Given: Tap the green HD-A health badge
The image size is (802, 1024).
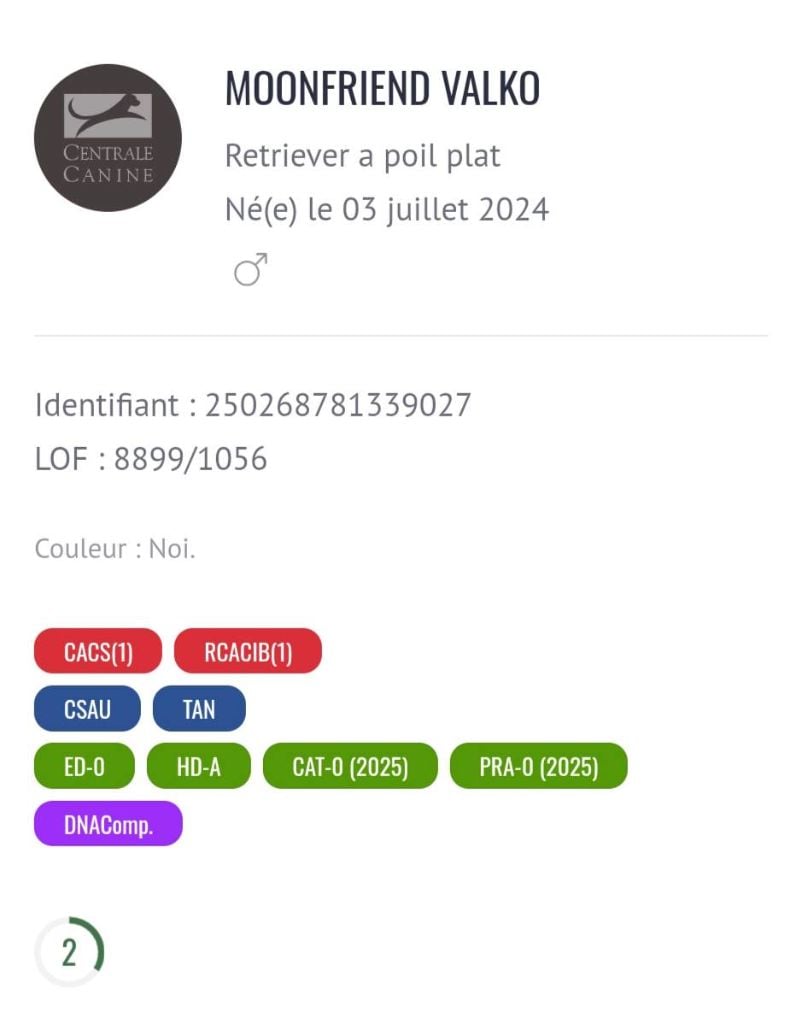Looking at the screenshot, I should pos(199,767).
